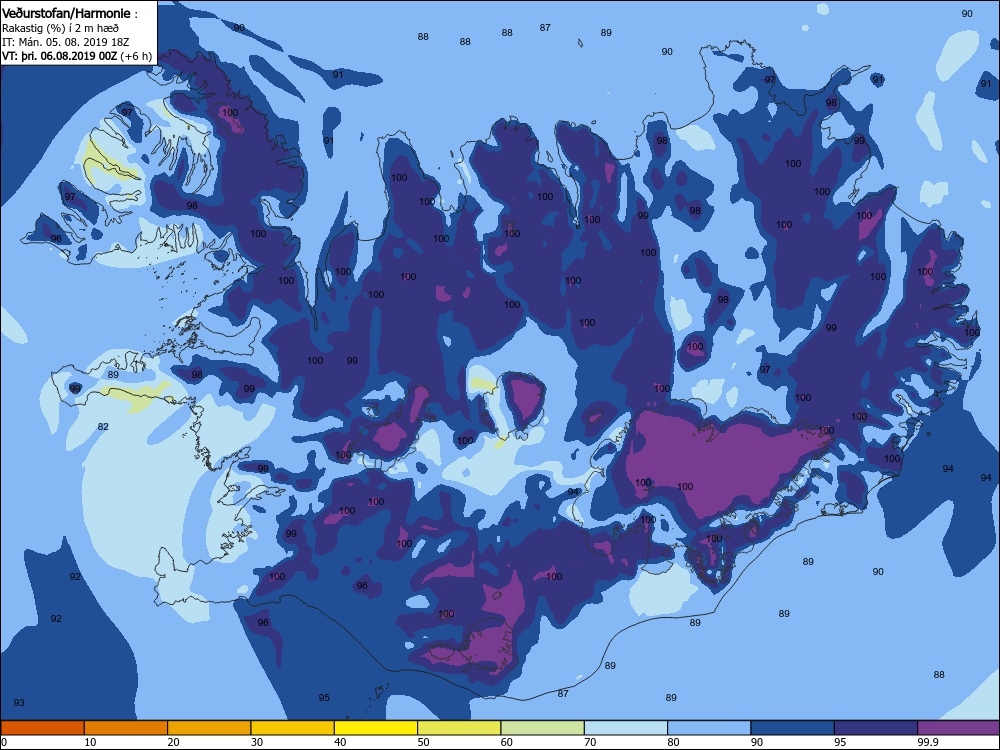Select the legend tick label '10'
Viewport: 1000px width, 750px height.
click(90, 742)
